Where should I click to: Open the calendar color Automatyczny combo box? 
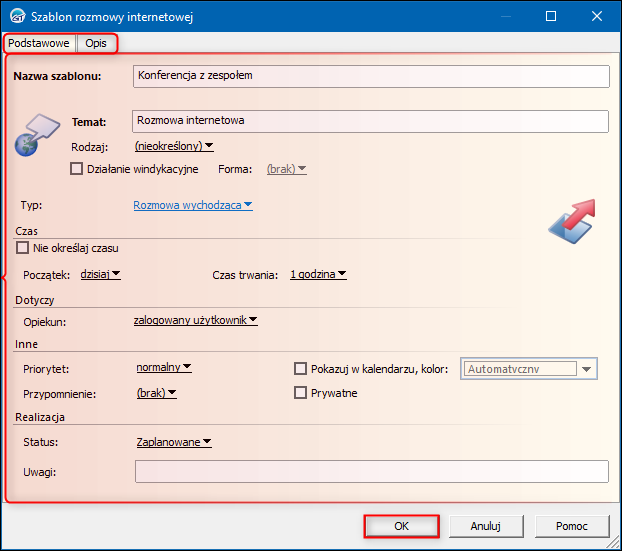coord(529,369)
